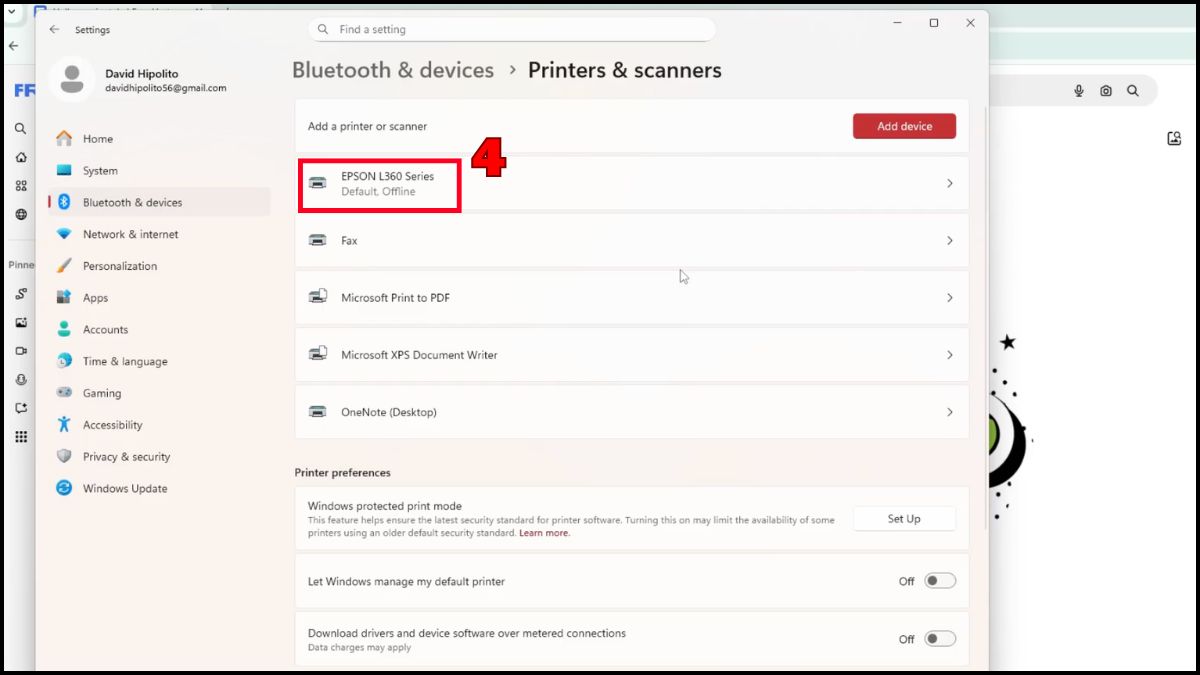Click the Find a setting search field

point(512,30)
